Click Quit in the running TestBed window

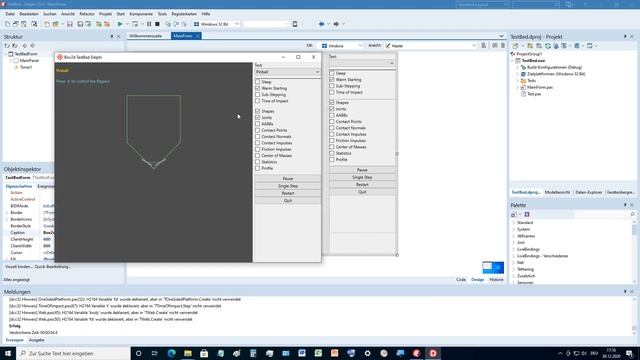(288, 200)
